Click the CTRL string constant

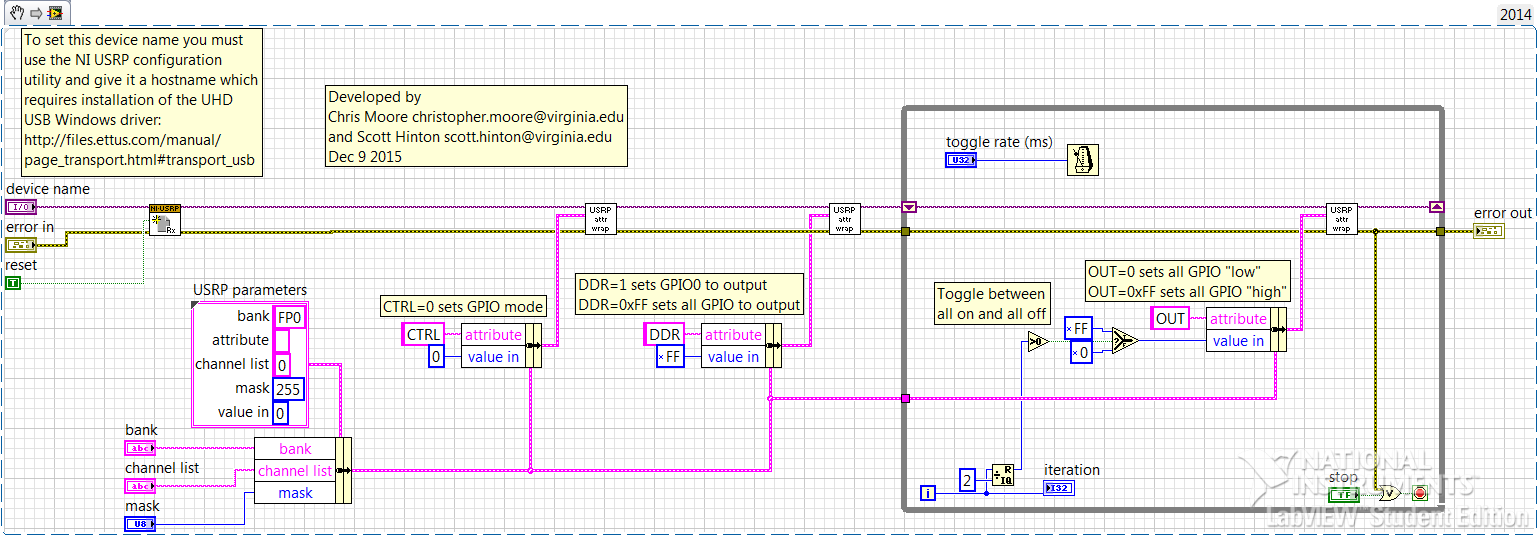pyautogui.click(x=423, y=334)
